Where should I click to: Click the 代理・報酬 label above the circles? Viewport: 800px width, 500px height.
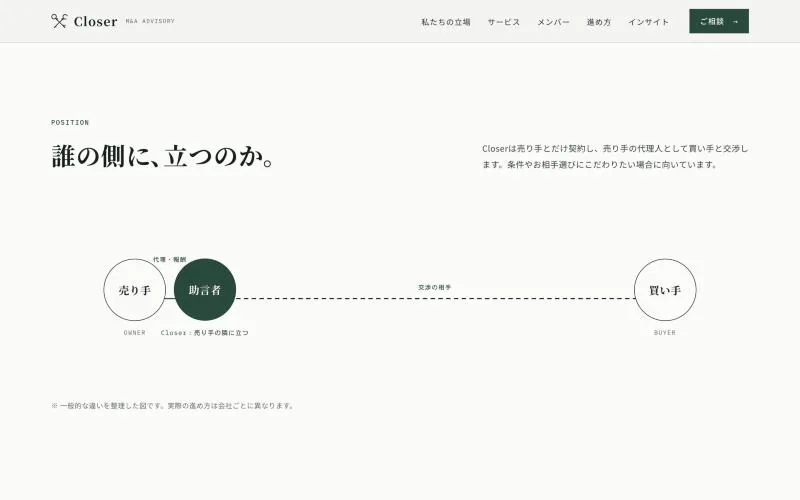point(169,260)
